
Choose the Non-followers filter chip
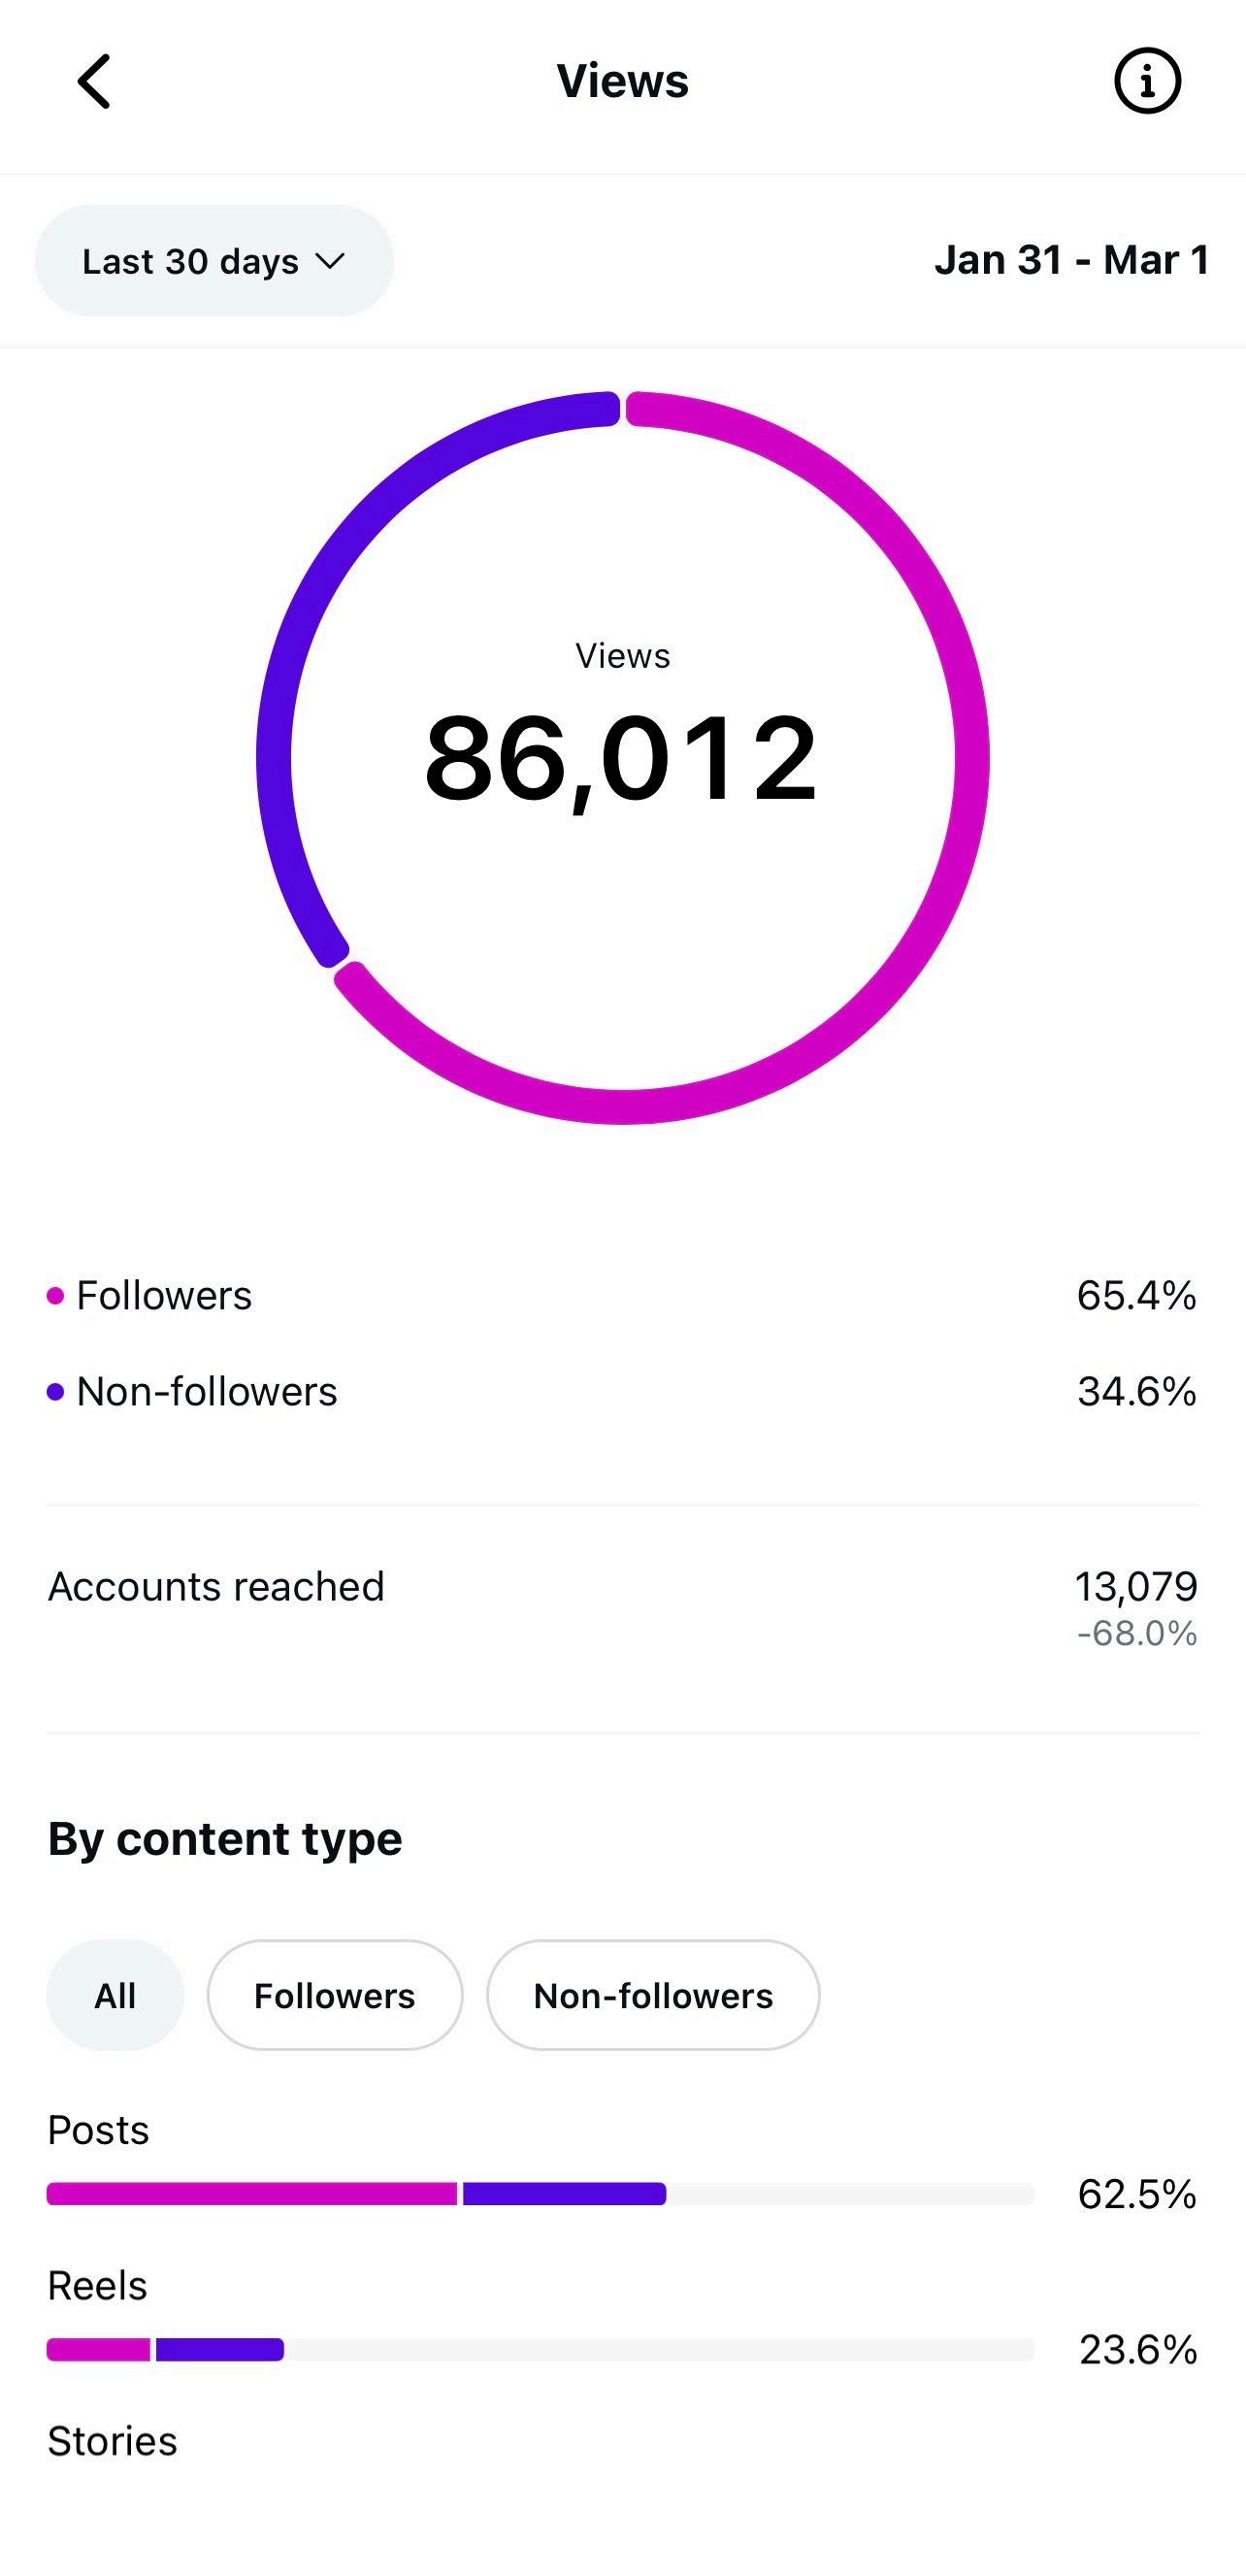(653, 1995)
